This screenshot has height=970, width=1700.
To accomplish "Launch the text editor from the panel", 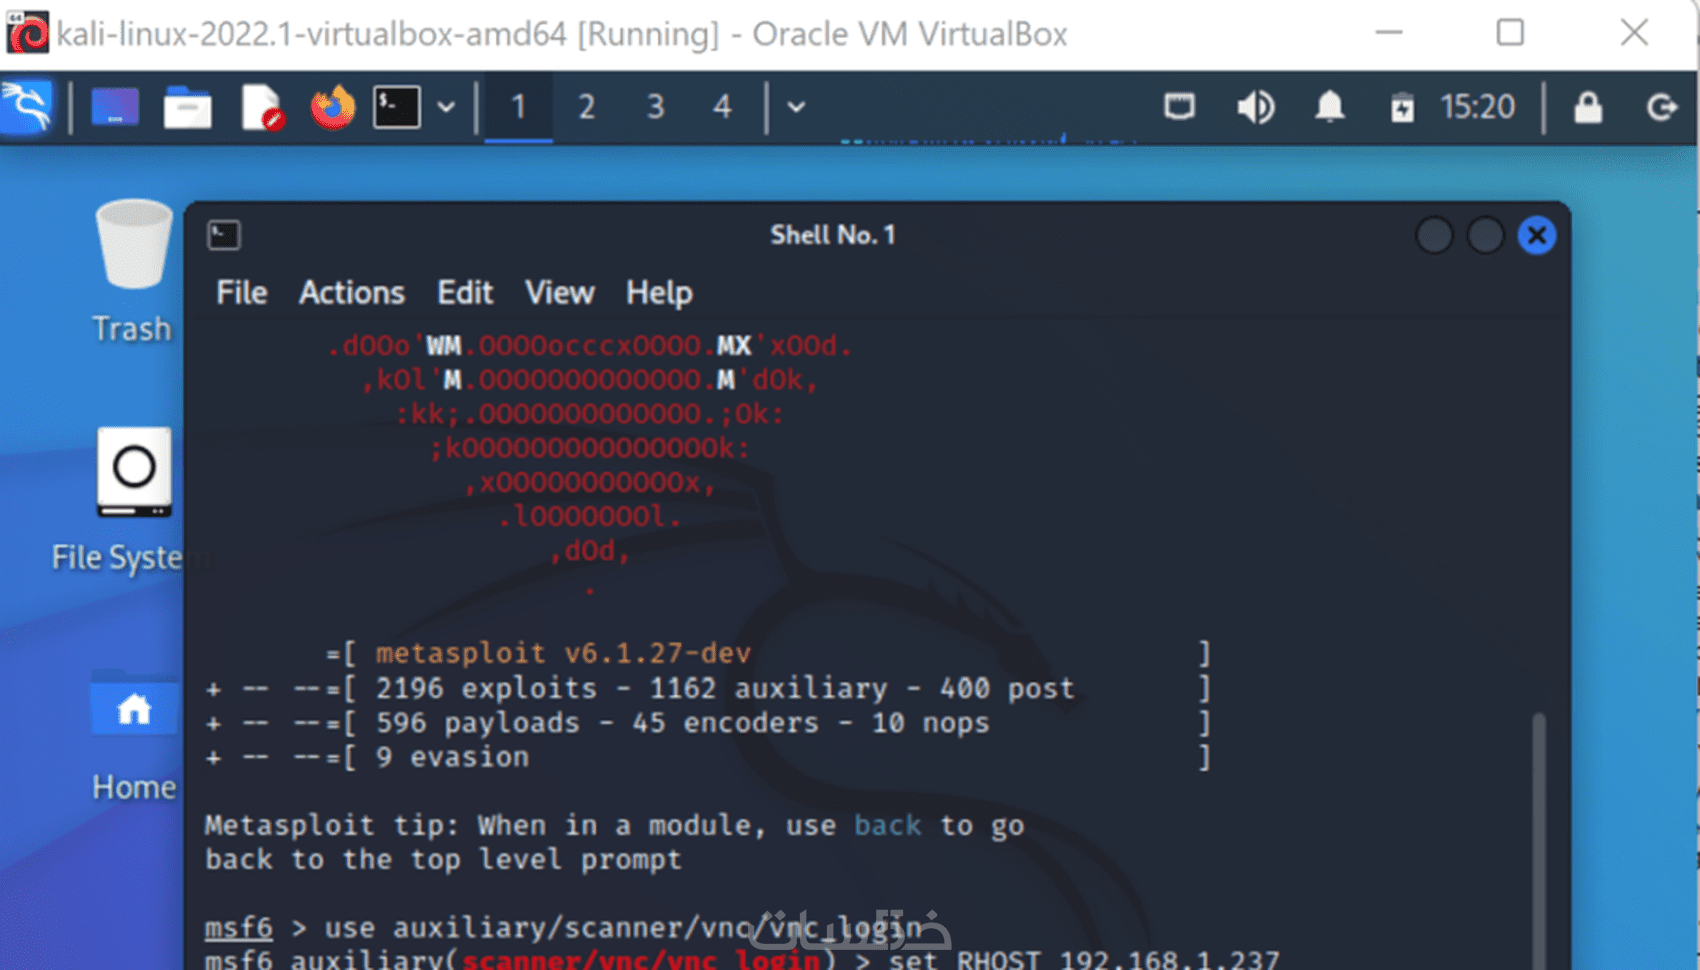I will click(262, 107).
